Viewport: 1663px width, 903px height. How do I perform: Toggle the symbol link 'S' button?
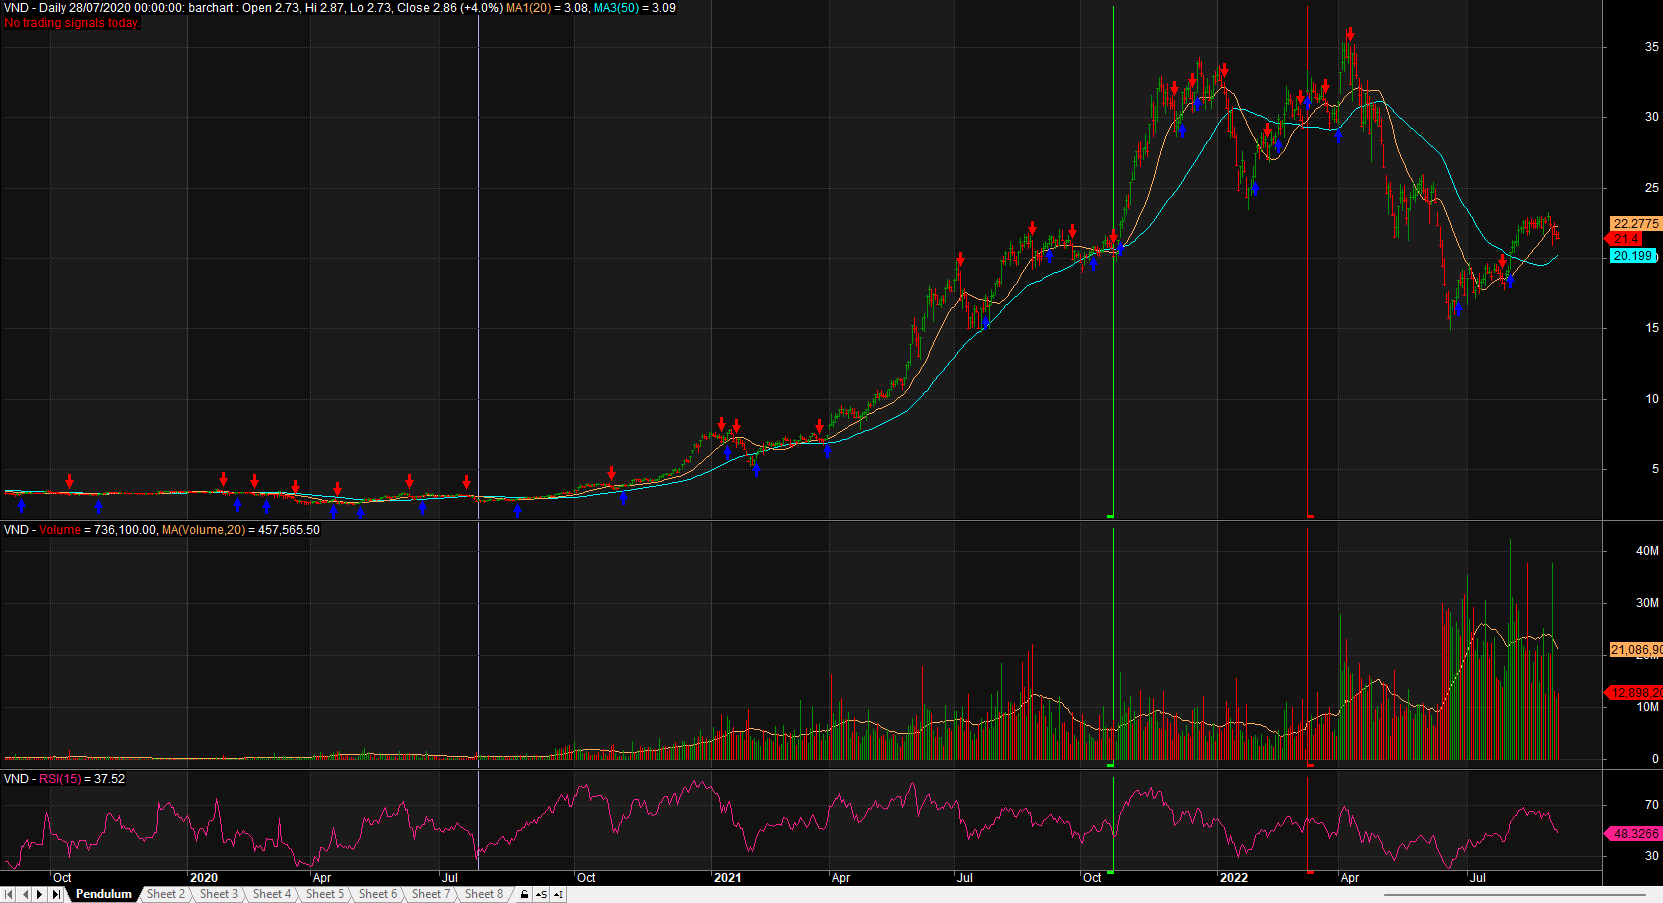tap(541, 894)
